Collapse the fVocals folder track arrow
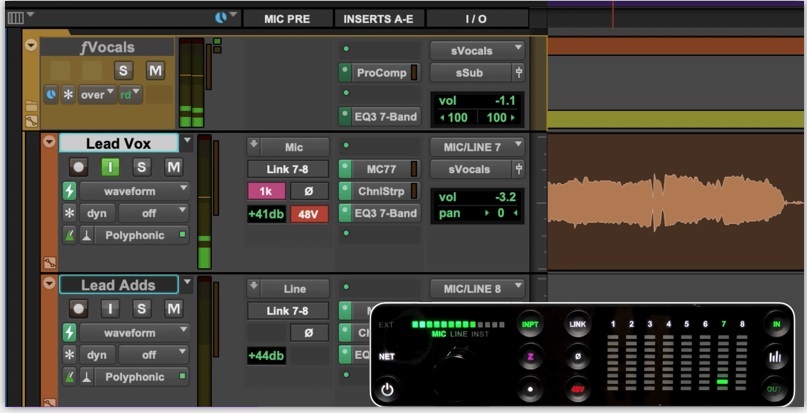 30,45
